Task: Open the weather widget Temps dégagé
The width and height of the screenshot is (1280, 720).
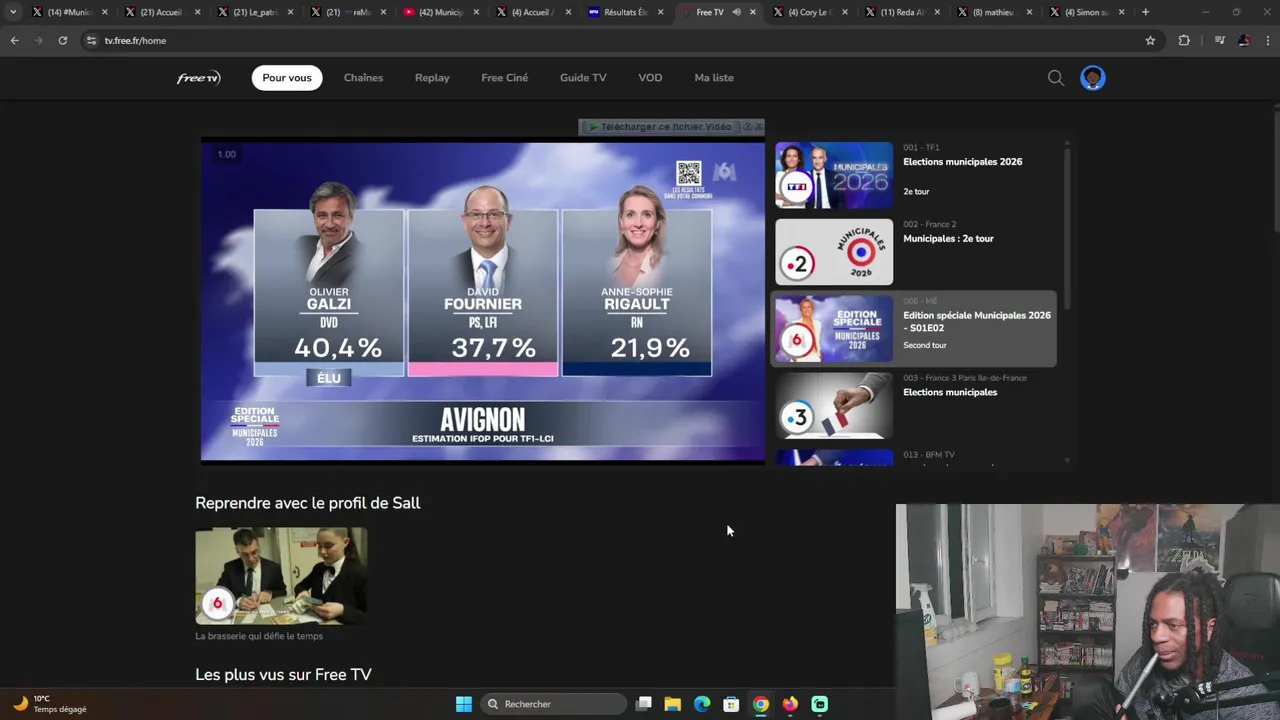Action: (x=50, y=704)
